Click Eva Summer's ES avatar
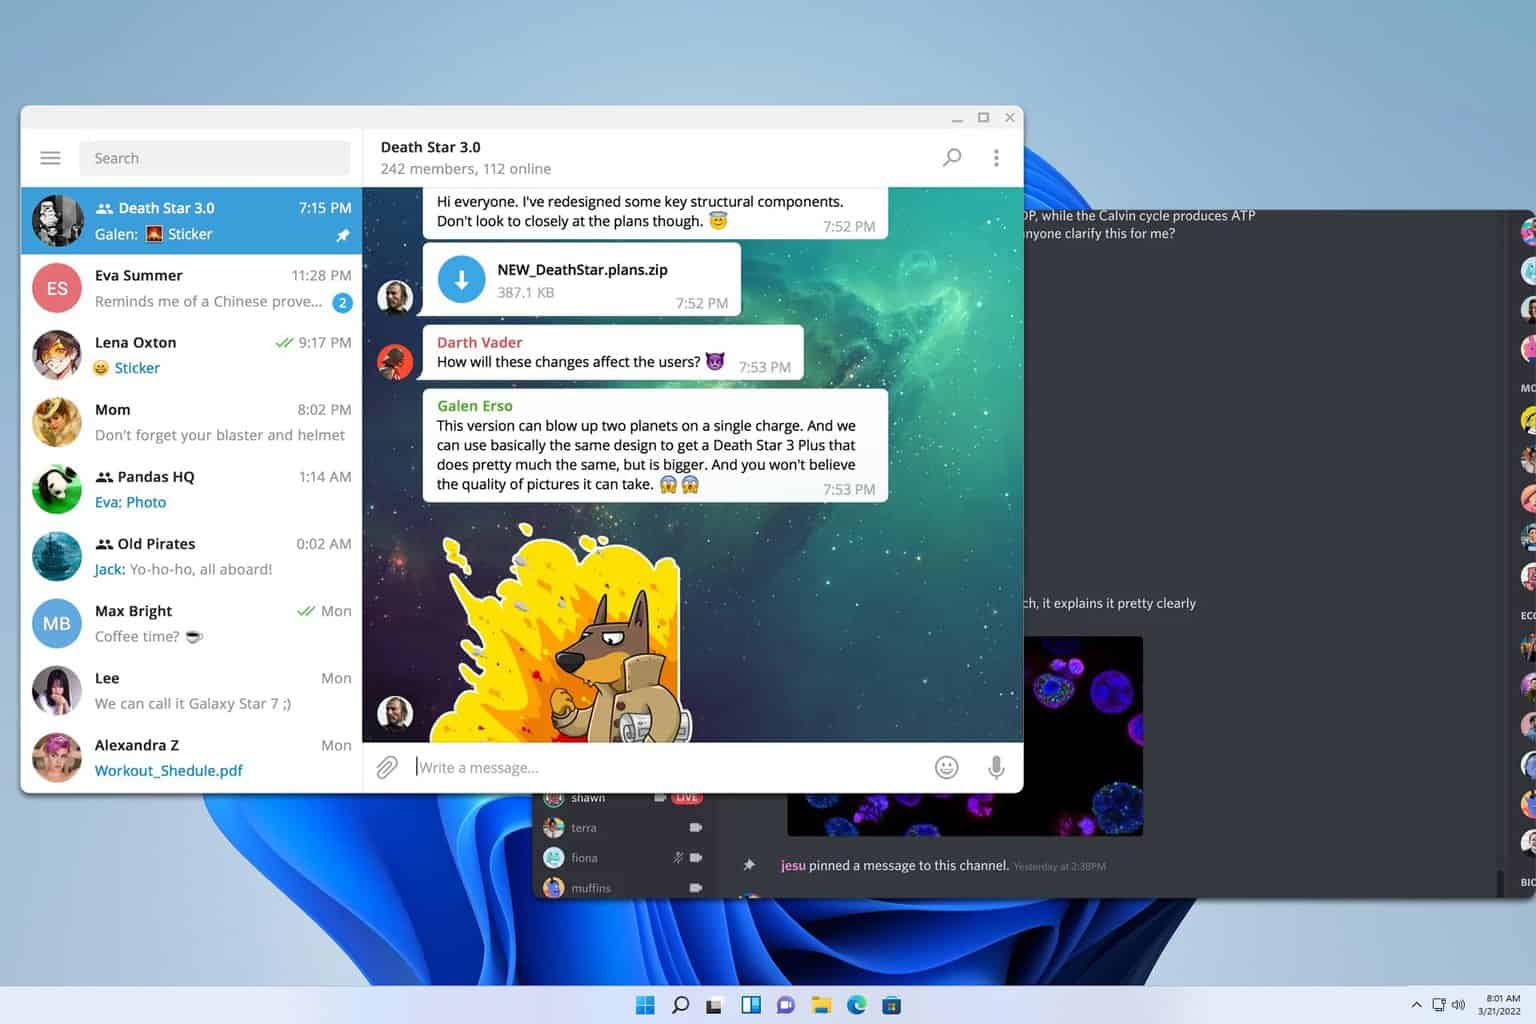 pos(57,288)
